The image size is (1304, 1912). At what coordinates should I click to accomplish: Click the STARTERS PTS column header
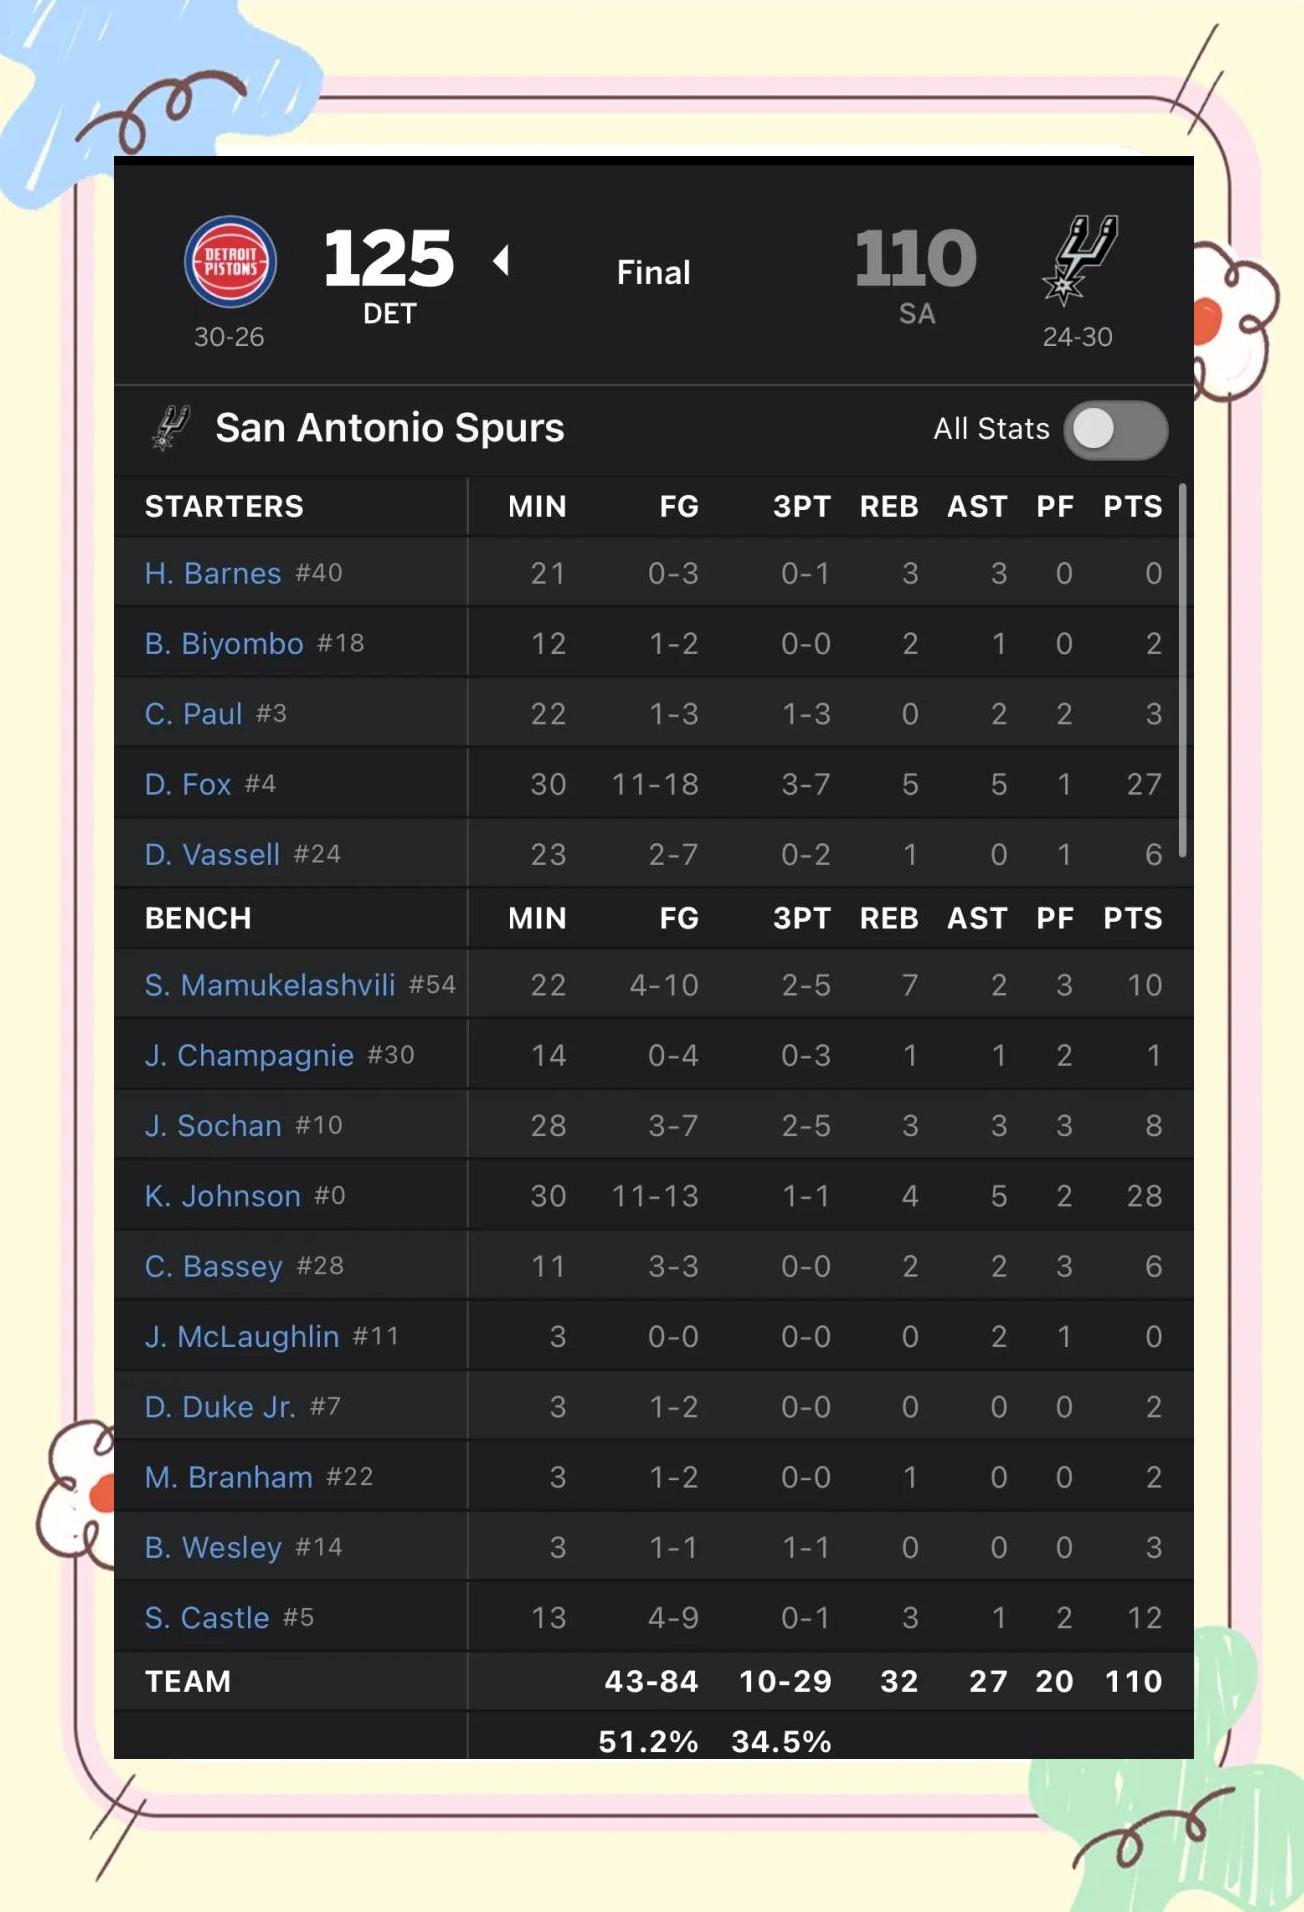point(1132,507)
